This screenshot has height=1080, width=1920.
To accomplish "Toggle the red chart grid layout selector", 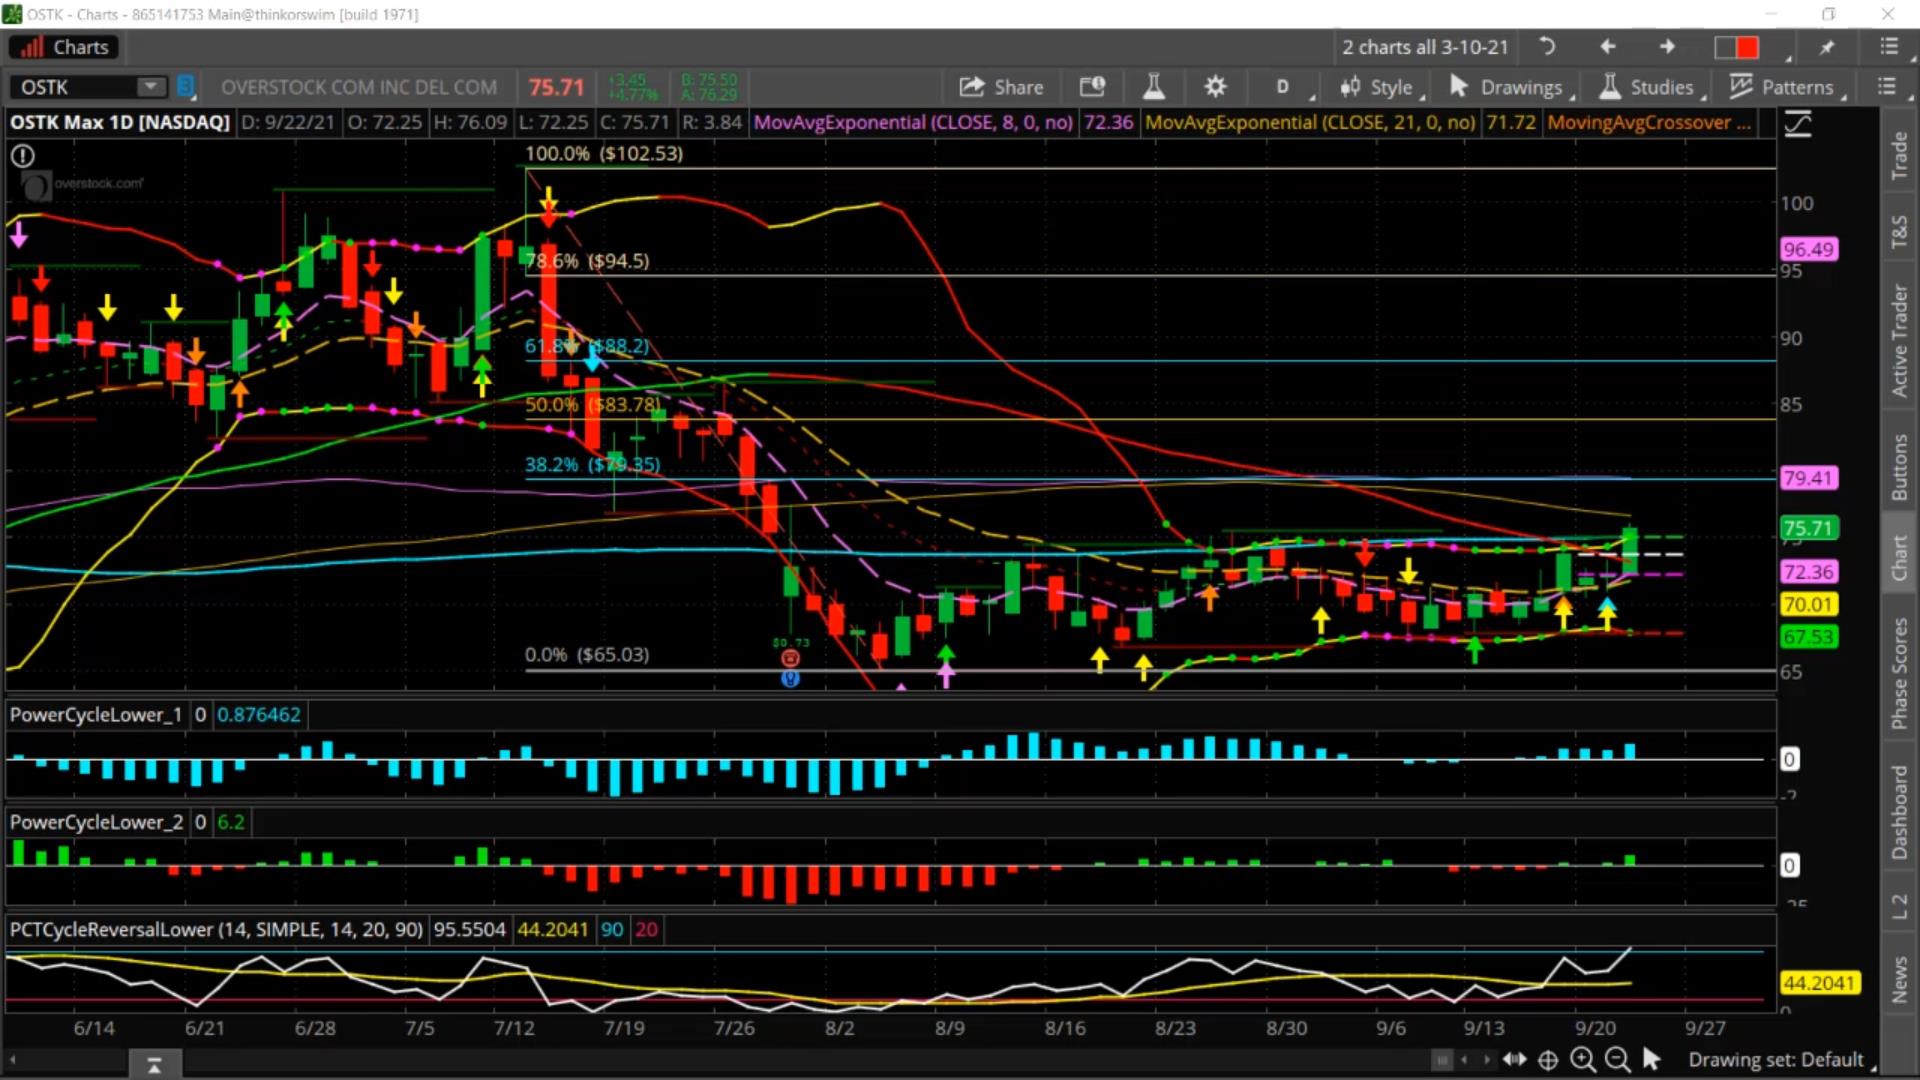I will 1737,47.
